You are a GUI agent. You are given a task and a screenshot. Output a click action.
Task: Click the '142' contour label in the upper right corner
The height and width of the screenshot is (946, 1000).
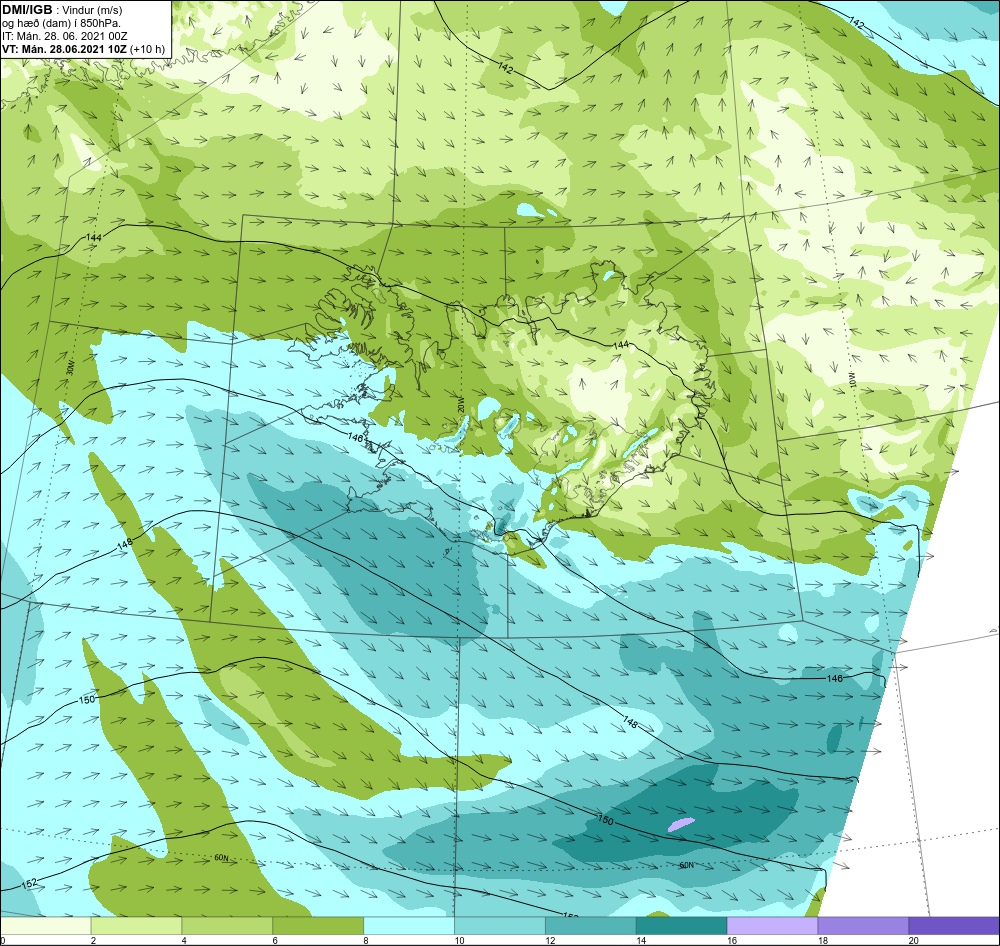pyautogui.click(x=857, y=24)
